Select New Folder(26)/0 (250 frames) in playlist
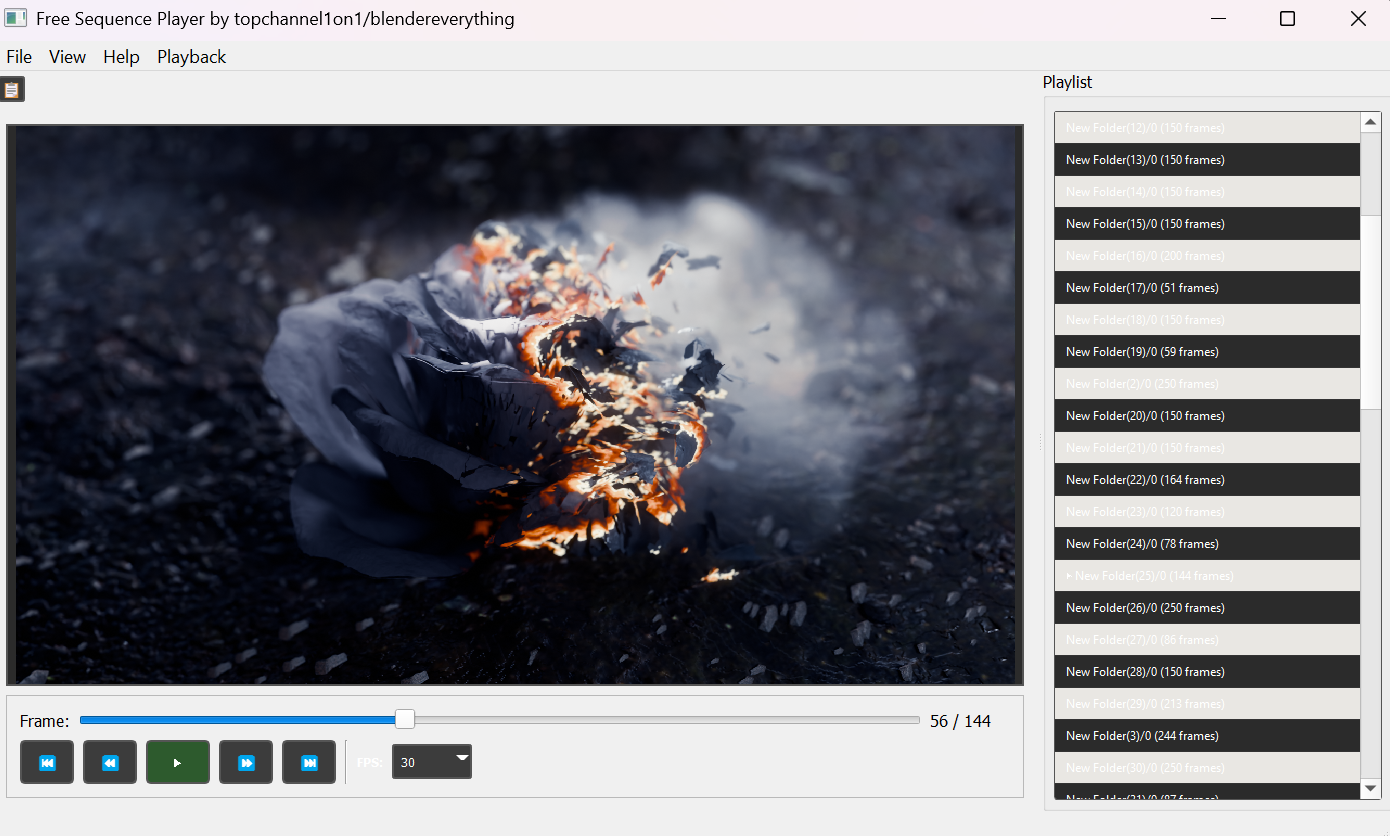The image size is (1390, 836). click(1207, 607)
